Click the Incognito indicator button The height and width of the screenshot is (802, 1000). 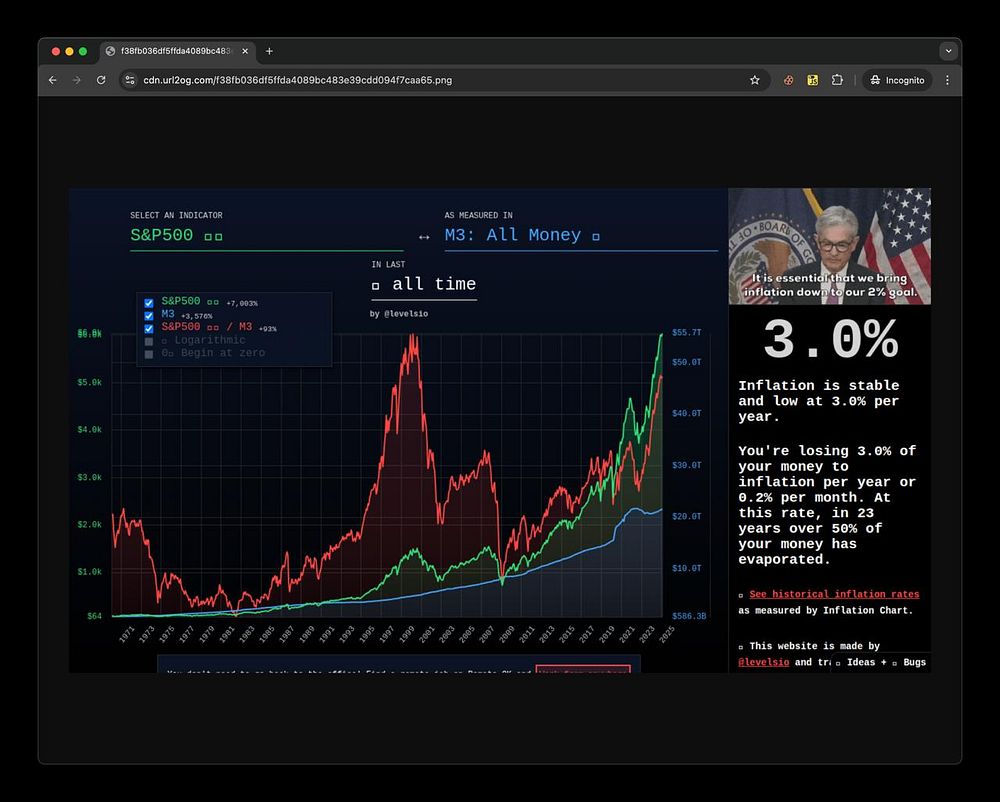(897, 80)
